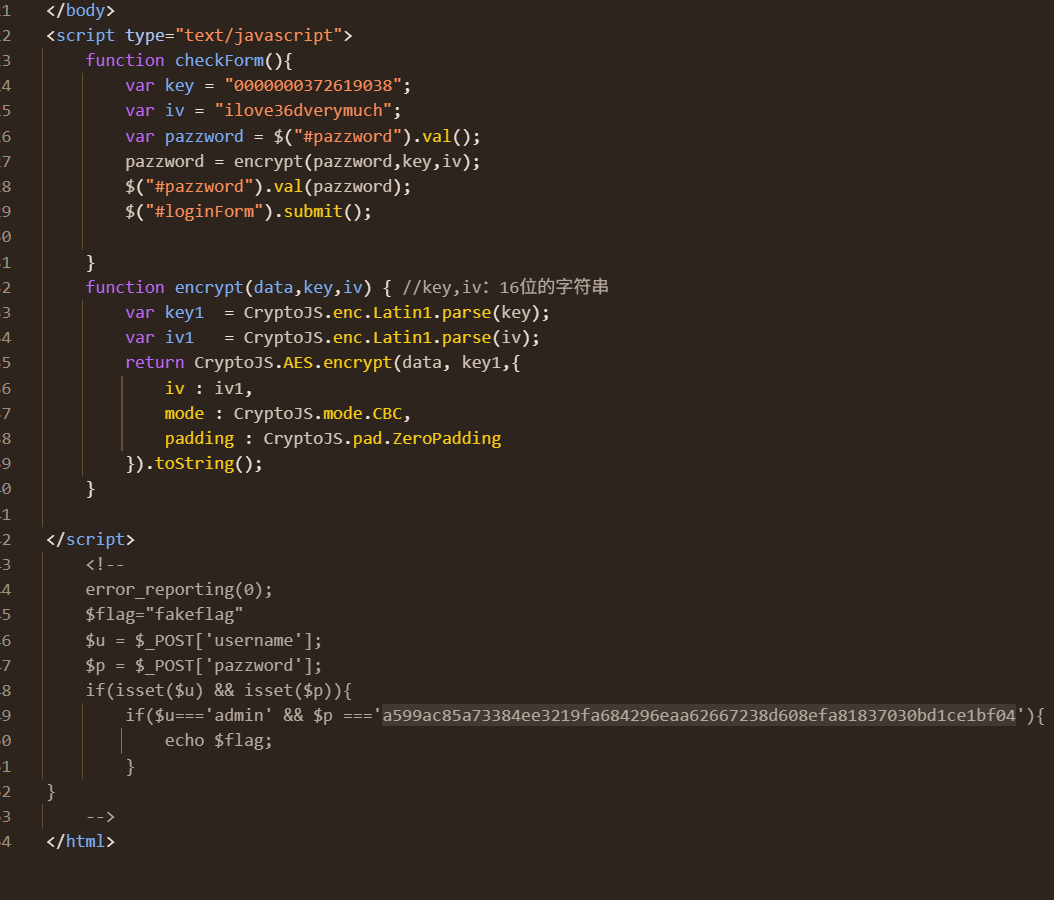The image size is (1054, 900).
Task: Click the script type="text/javascript" opening tag
Action: click(x=199, y=36)
